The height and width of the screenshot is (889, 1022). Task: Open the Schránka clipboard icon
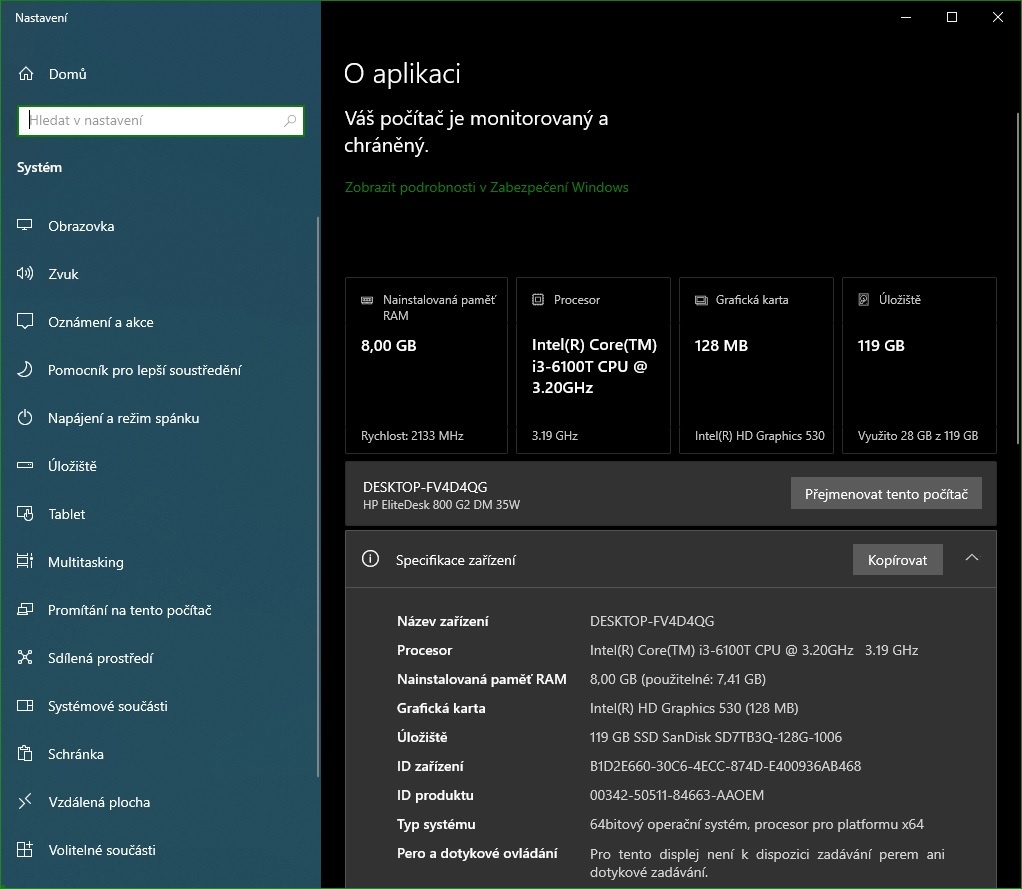26,754
